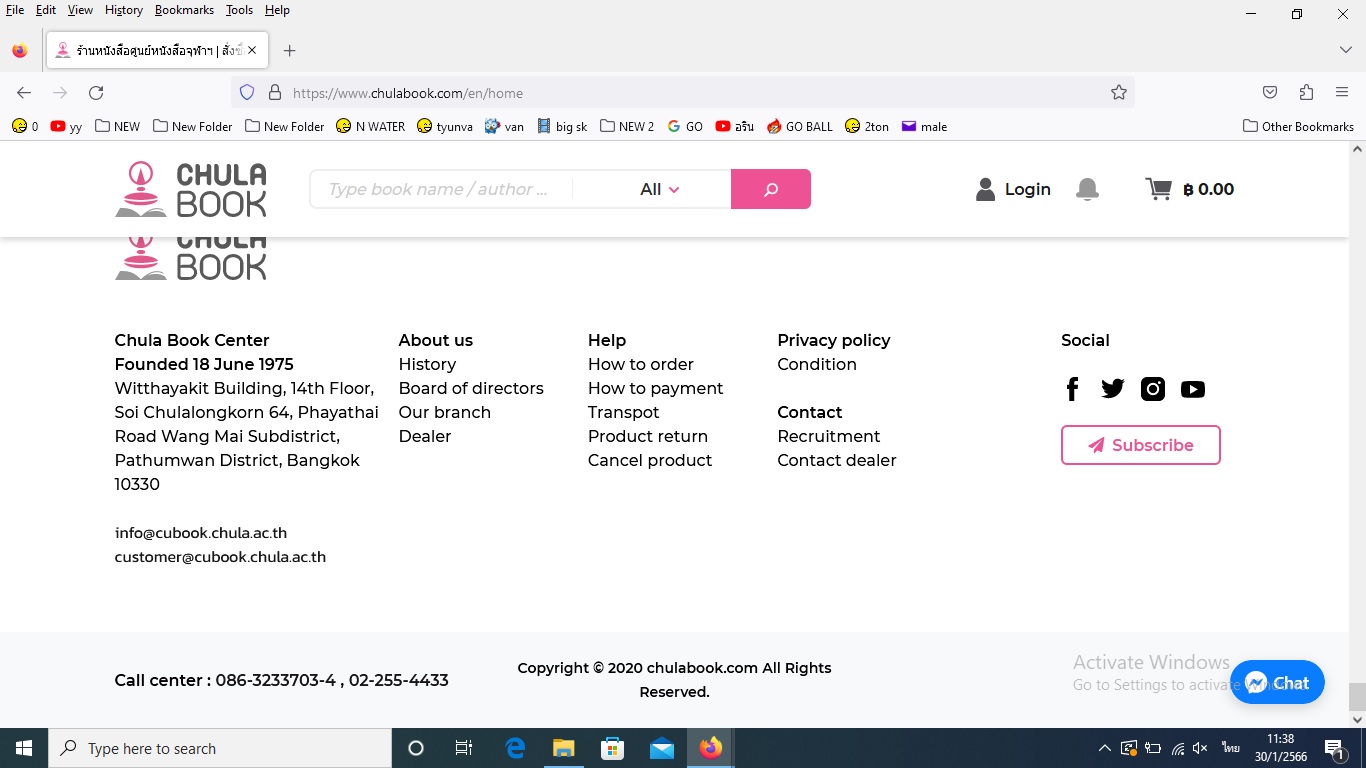The height and width of the screenshot is (768, 1366).
Task: Click the Login user icon
Action: pyautogui.click(x=985, y=189)
